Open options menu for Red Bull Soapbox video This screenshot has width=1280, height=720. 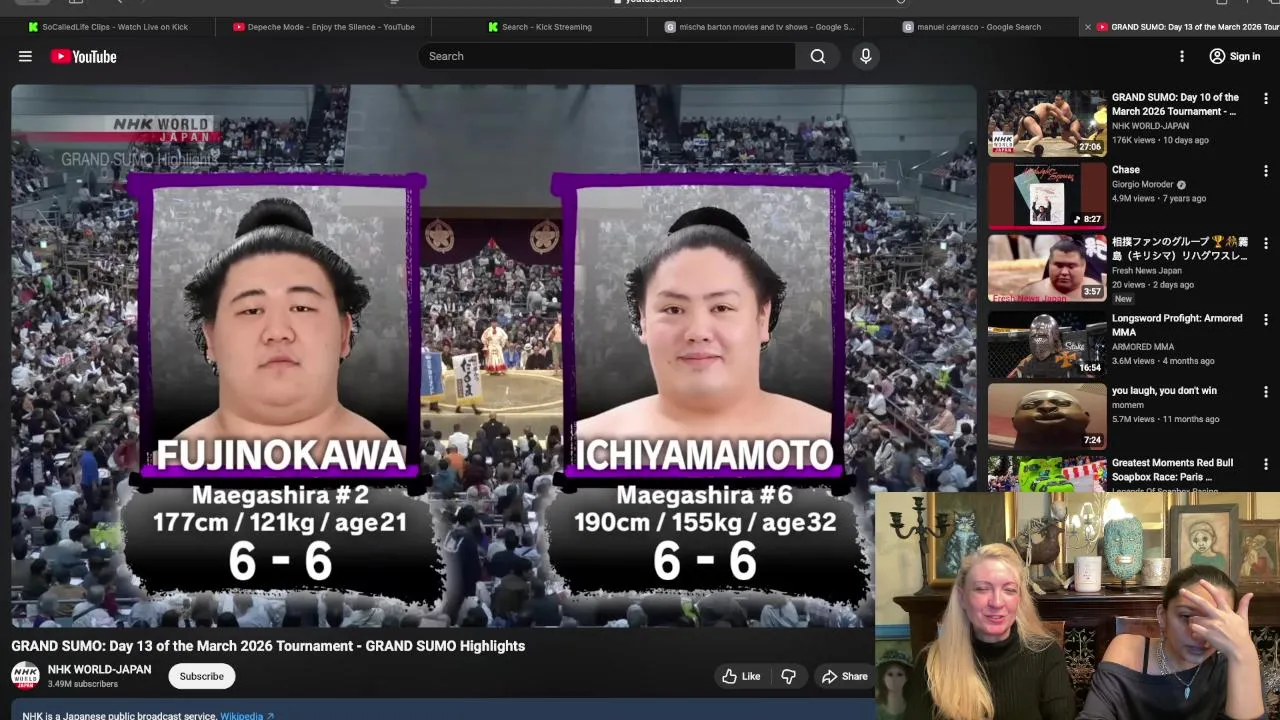tap(1266, 464)
